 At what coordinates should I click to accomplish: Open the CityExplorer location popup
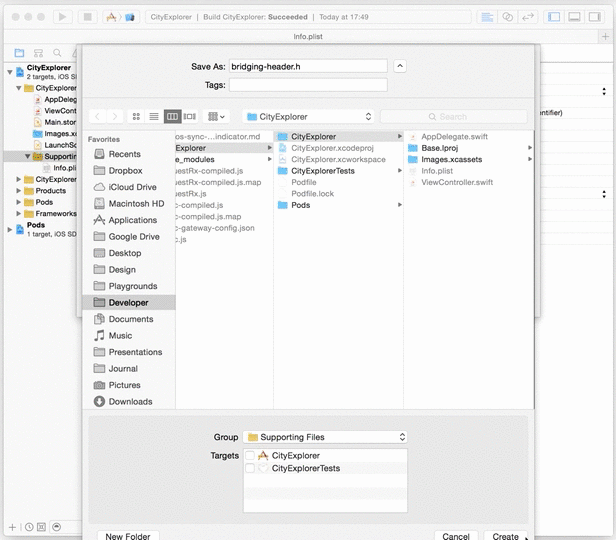pos(308,117)
